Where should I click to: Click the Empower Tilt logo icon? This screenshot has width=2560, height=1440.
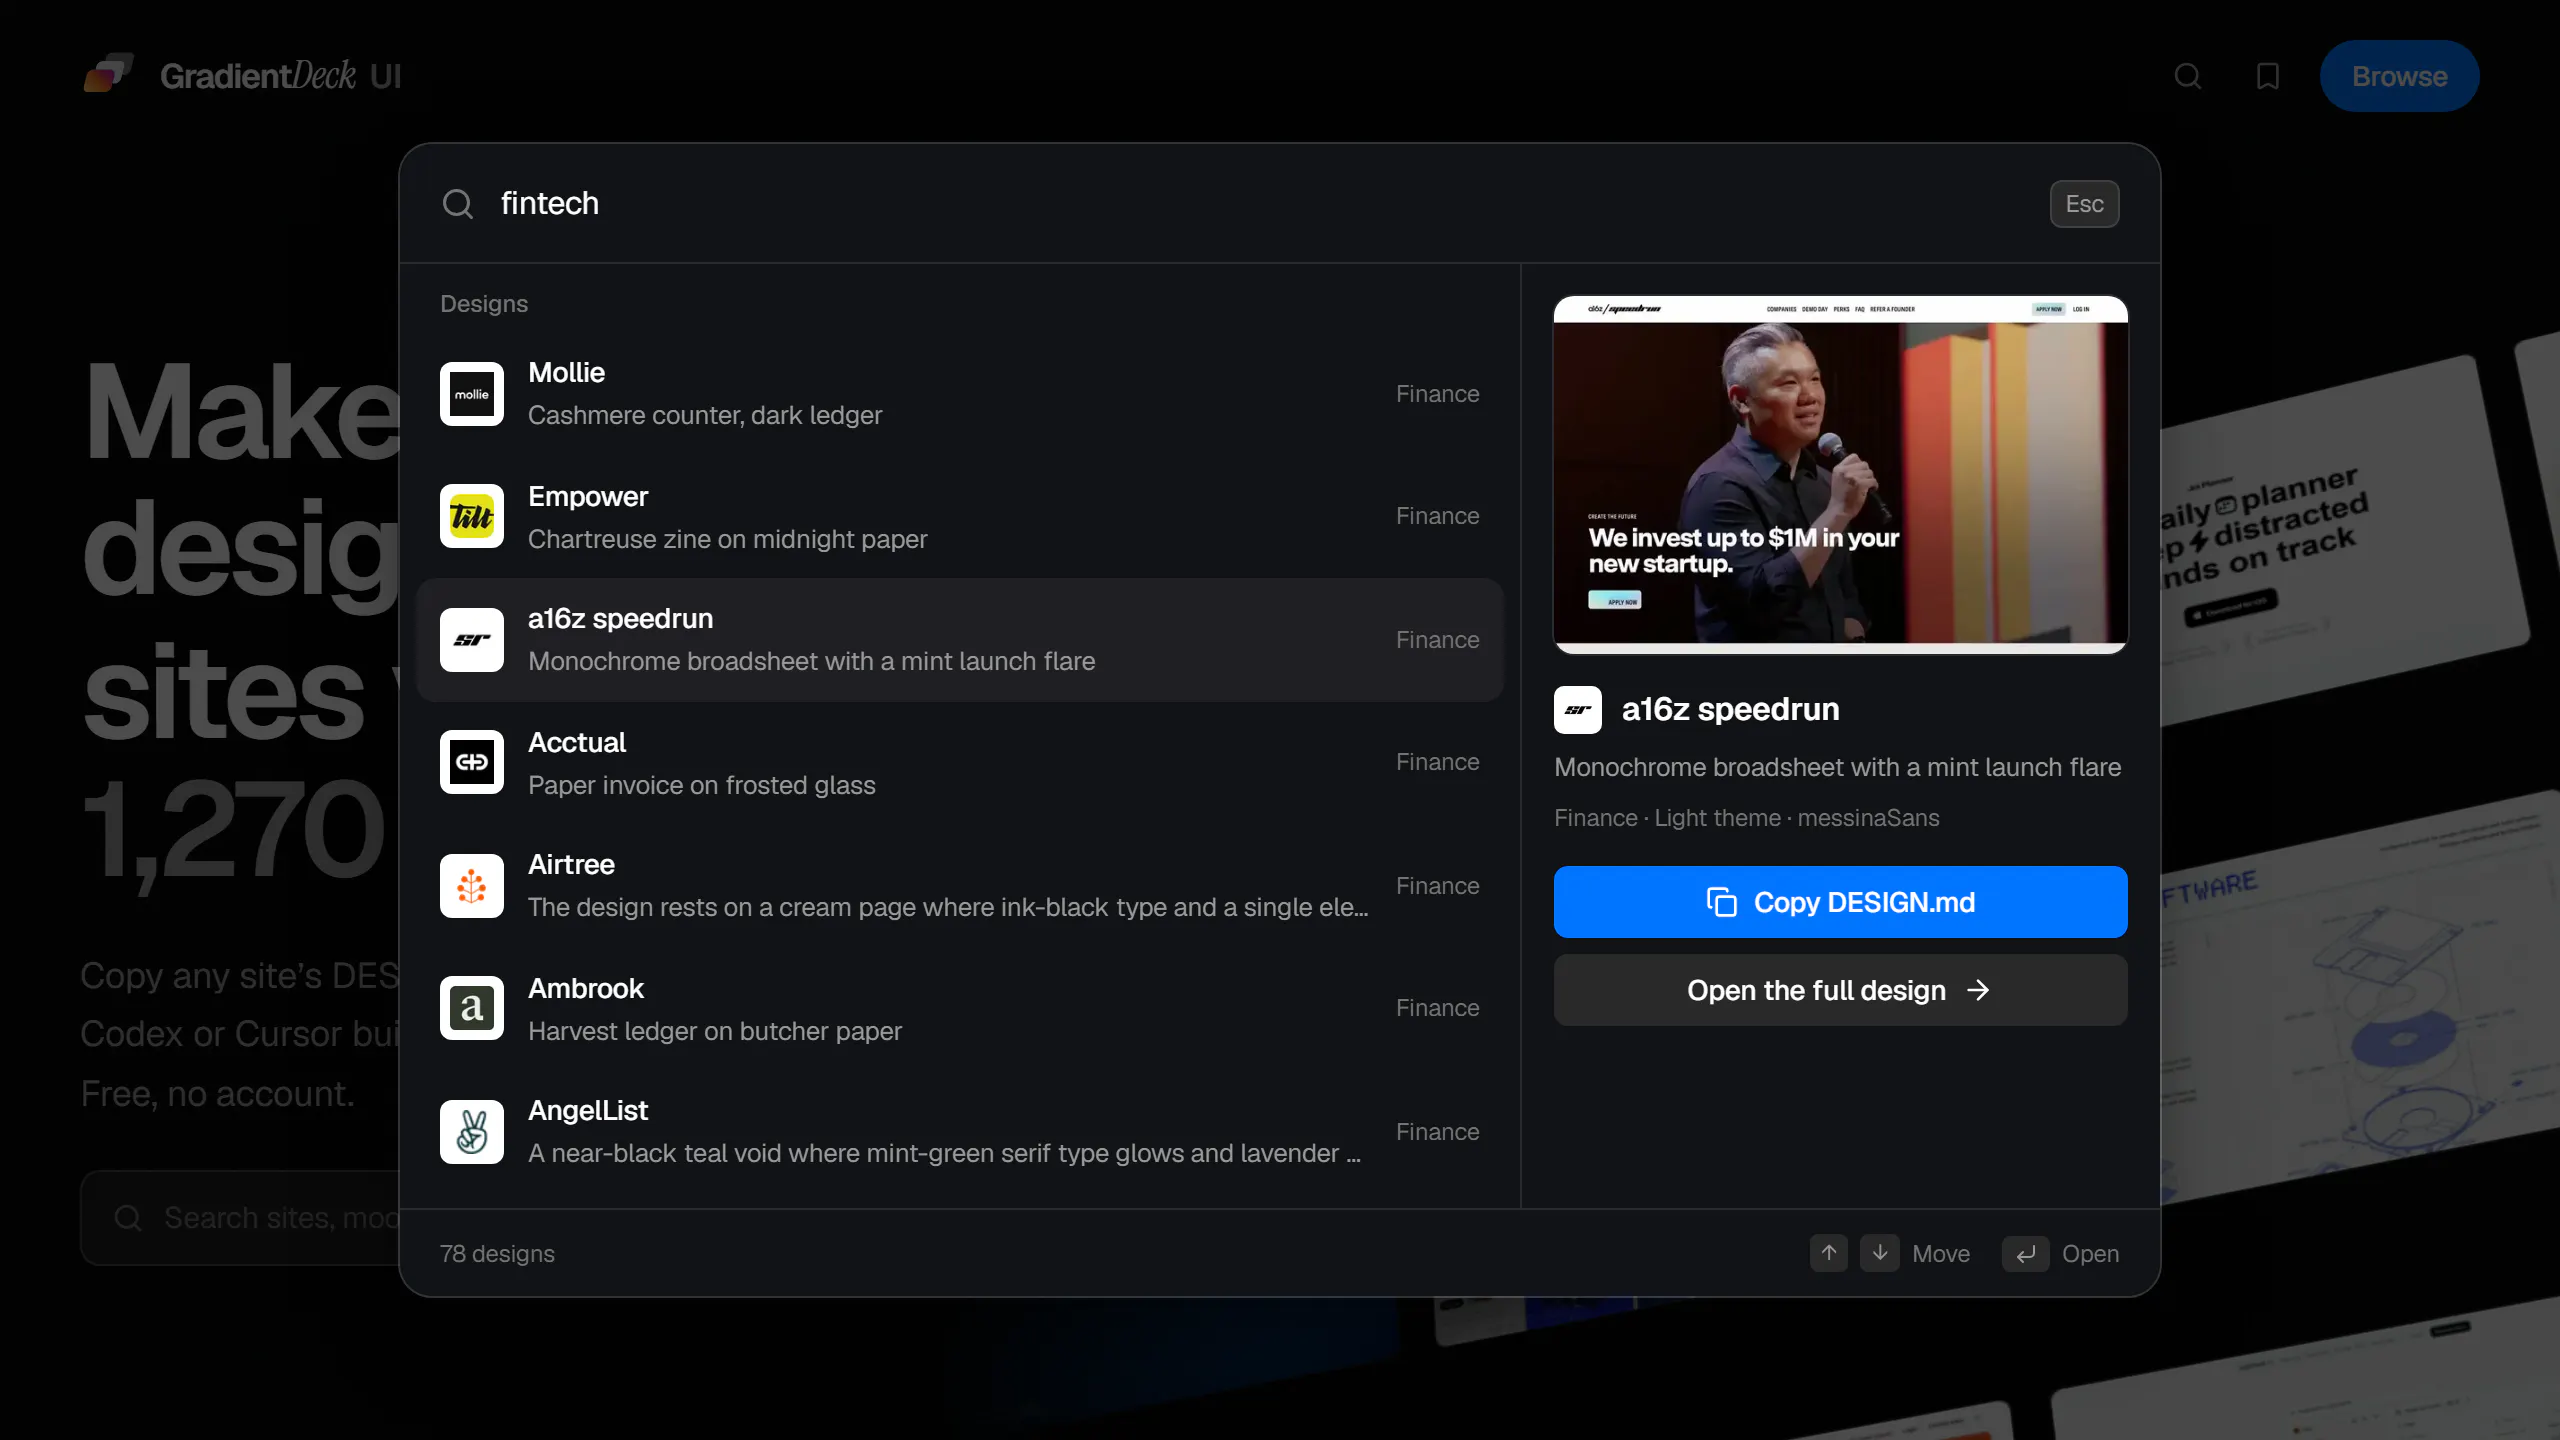(472, 516)
